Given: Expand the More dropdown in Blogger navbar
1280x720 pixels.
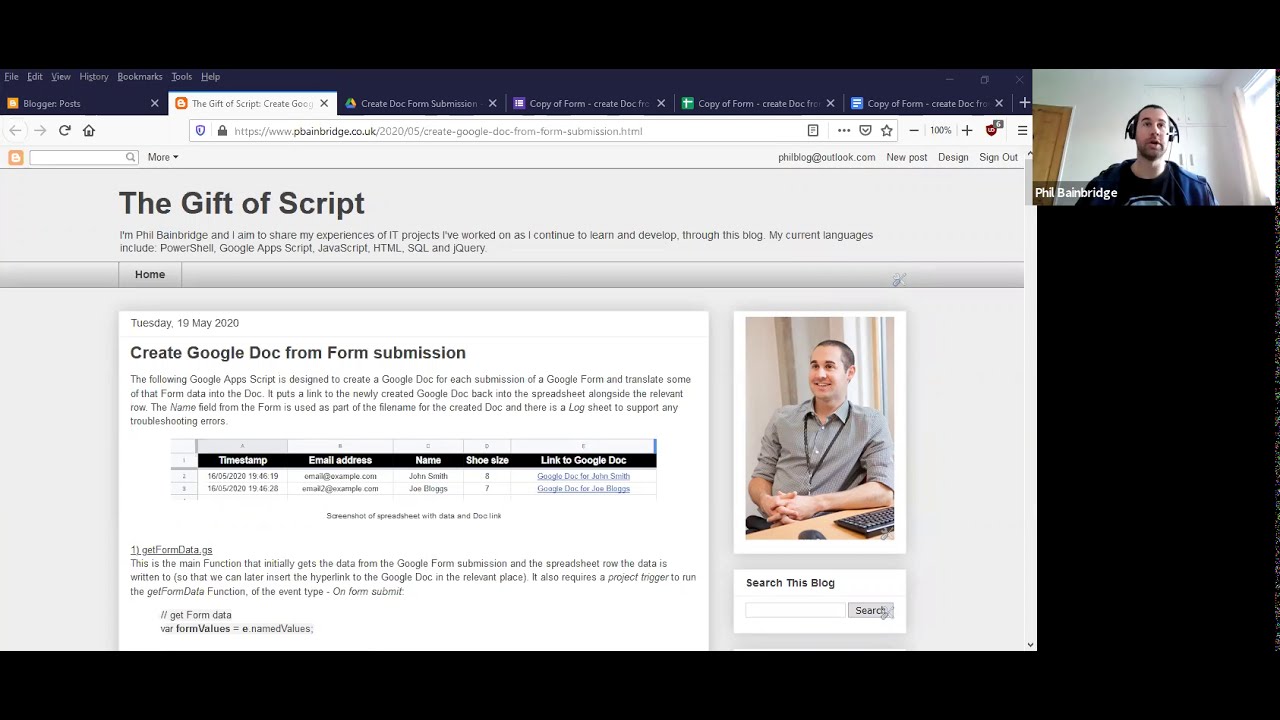Looking at the screenshot, I should [163, 157].
